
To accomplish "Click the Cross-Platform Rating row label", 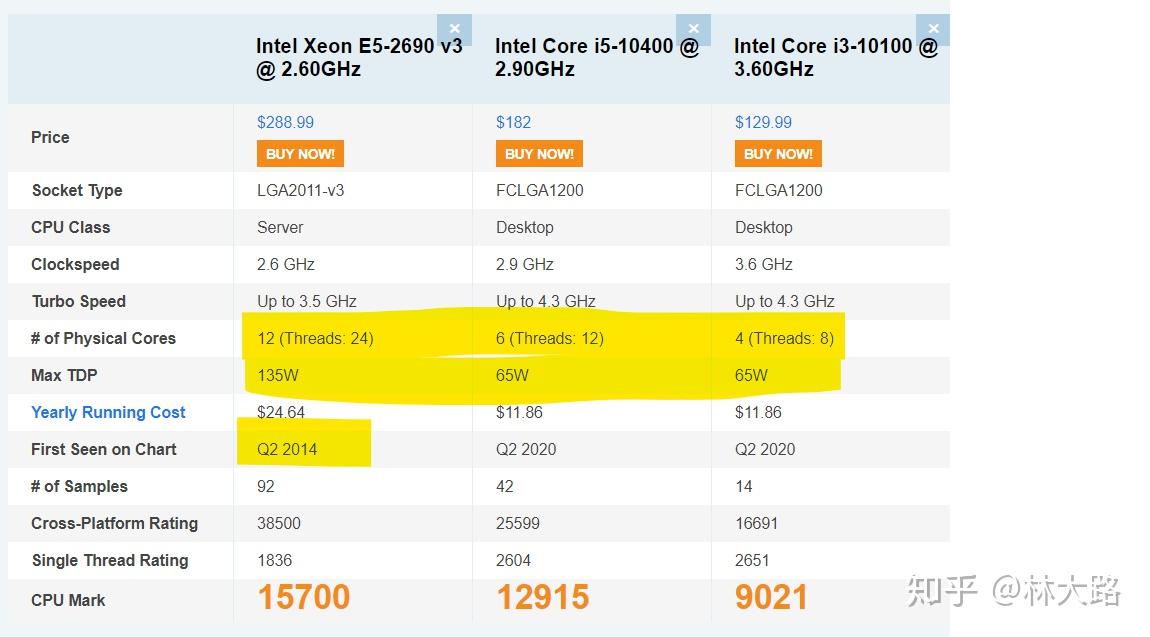I will coord(114,523).
